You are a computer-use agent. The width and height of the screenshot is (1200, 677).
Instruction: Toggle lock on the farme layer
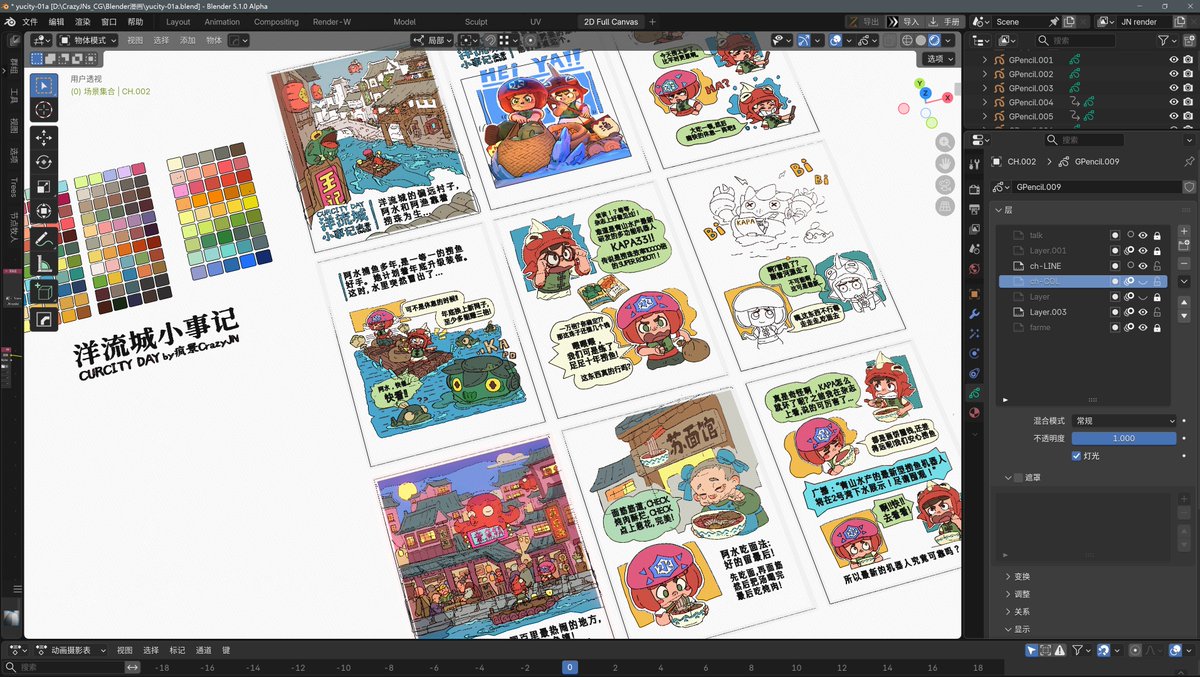[1157, 328]
